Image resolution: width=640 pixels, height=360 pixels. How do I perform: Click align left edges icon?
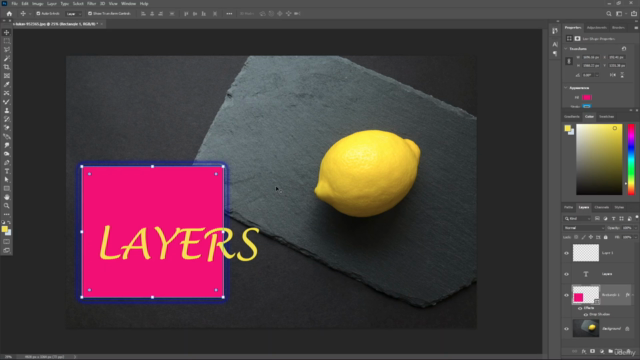[x=143, y=13]
